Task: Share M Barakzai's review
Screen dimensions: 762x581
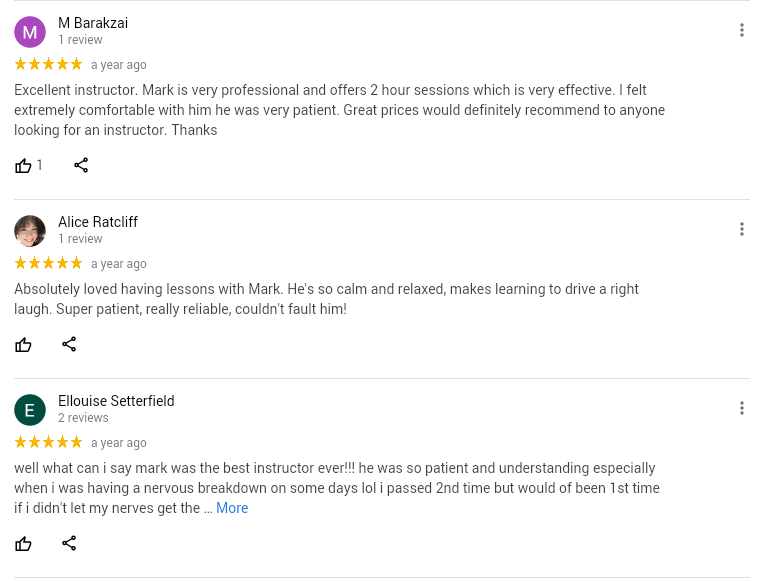Action: [81, 166]
